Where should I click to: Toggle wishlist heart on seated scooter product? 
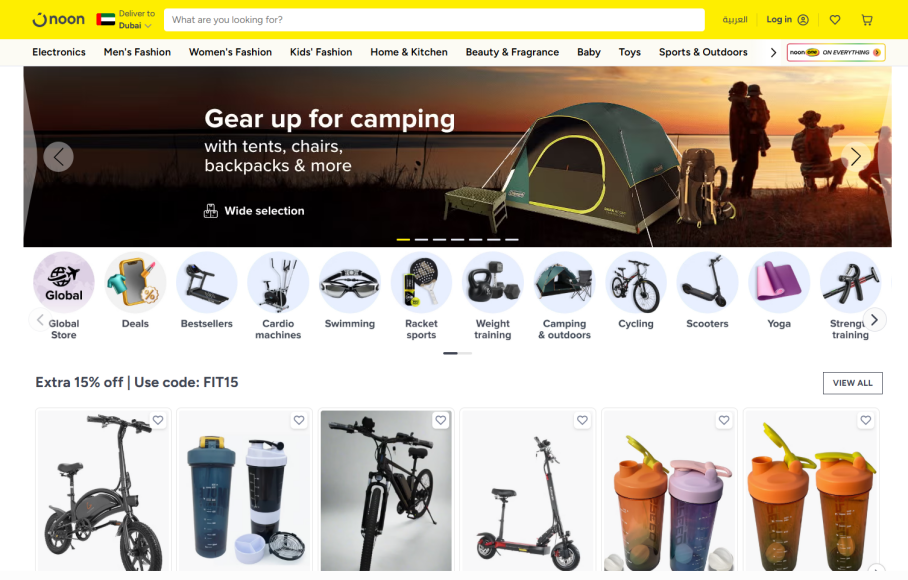582,420
